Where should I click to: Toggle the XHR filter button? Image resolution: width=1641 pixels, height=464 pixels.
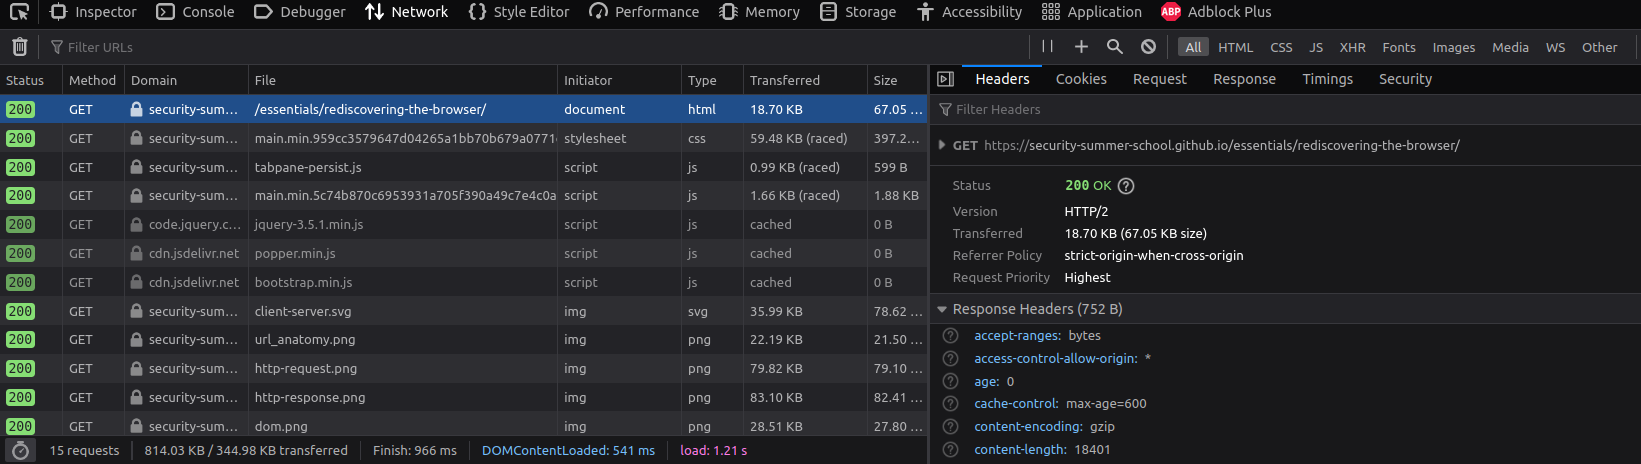click(1352, 47)
